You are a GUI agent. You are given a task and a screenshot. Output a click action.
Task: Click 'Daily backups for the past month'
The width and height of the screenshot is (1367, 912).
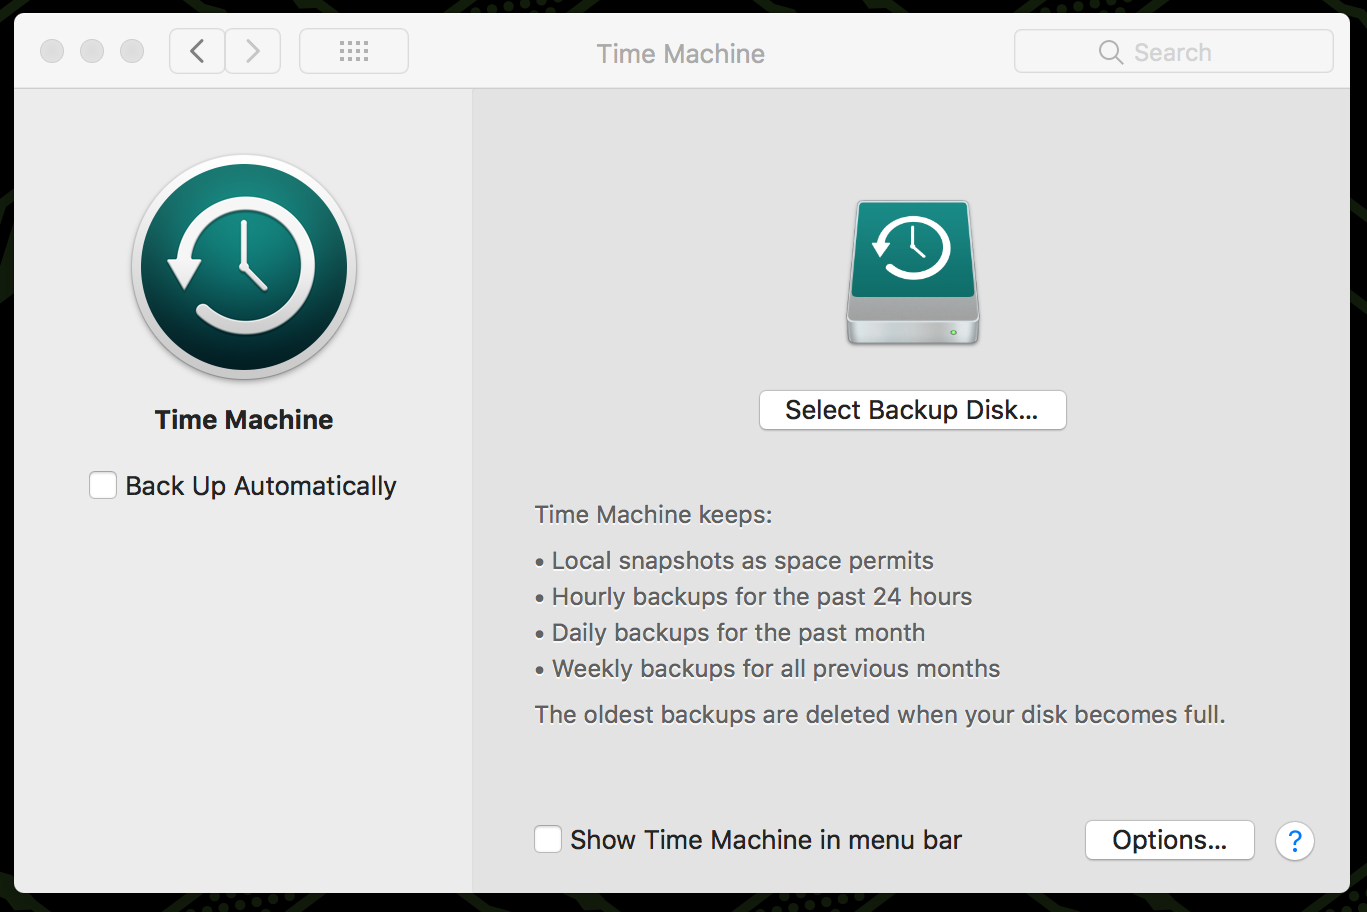coord(739,633)
